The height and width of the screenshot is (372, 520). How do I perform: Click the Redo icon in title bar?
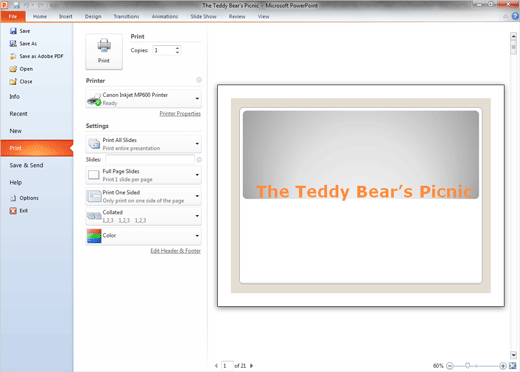point(40,5)
